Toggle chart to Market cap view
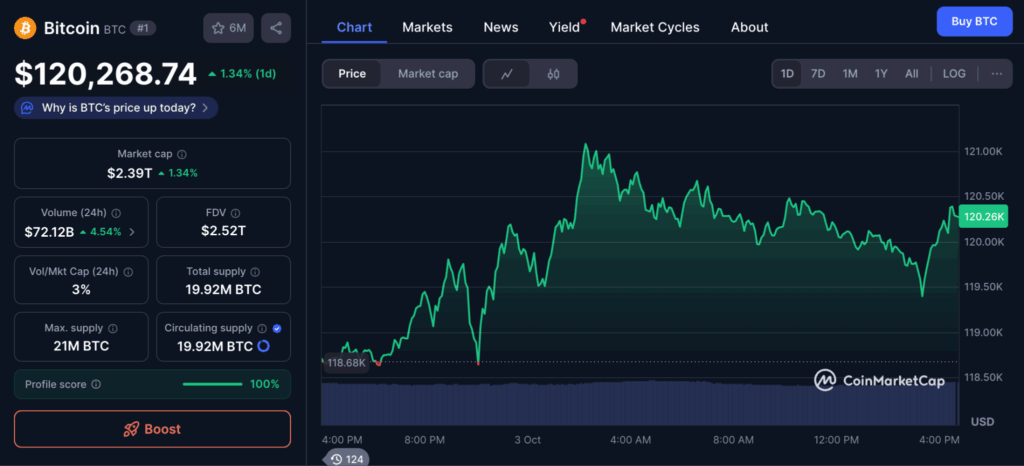1024x466 pixels. [x=428, y=74]
